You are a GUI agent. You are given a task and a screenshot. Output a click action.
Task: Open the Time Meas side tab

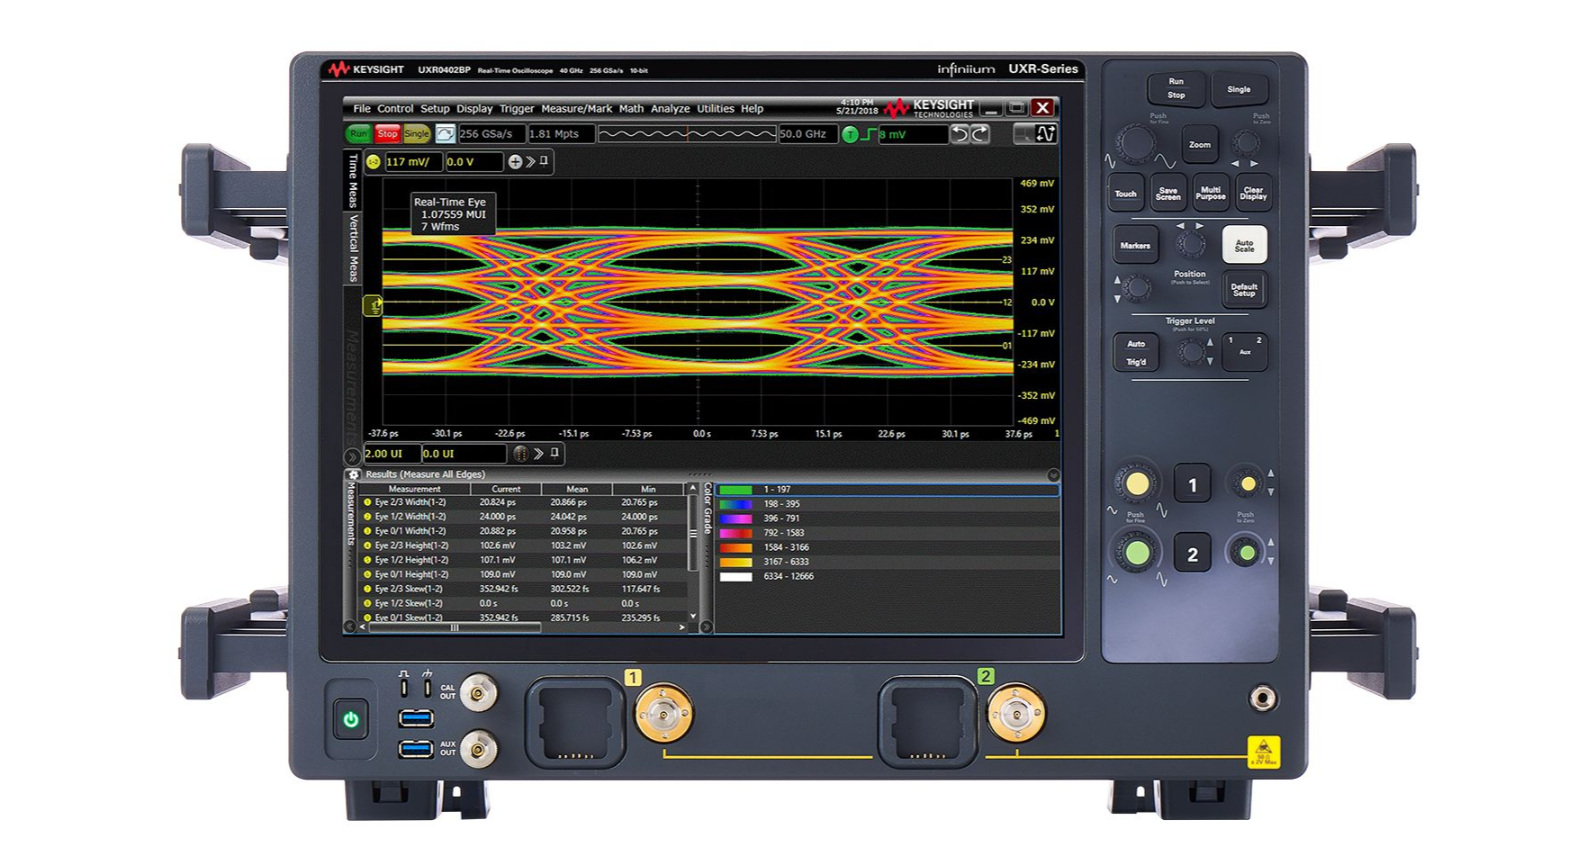[x=352, y=180]
